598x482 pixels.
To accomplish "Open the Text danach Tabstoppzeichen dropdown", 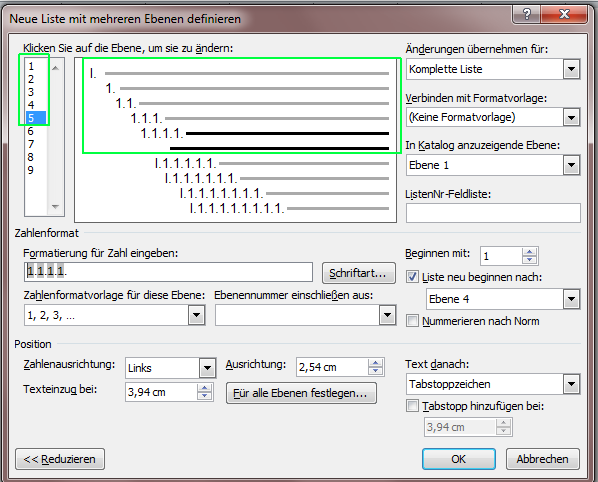I will (571, 384).
